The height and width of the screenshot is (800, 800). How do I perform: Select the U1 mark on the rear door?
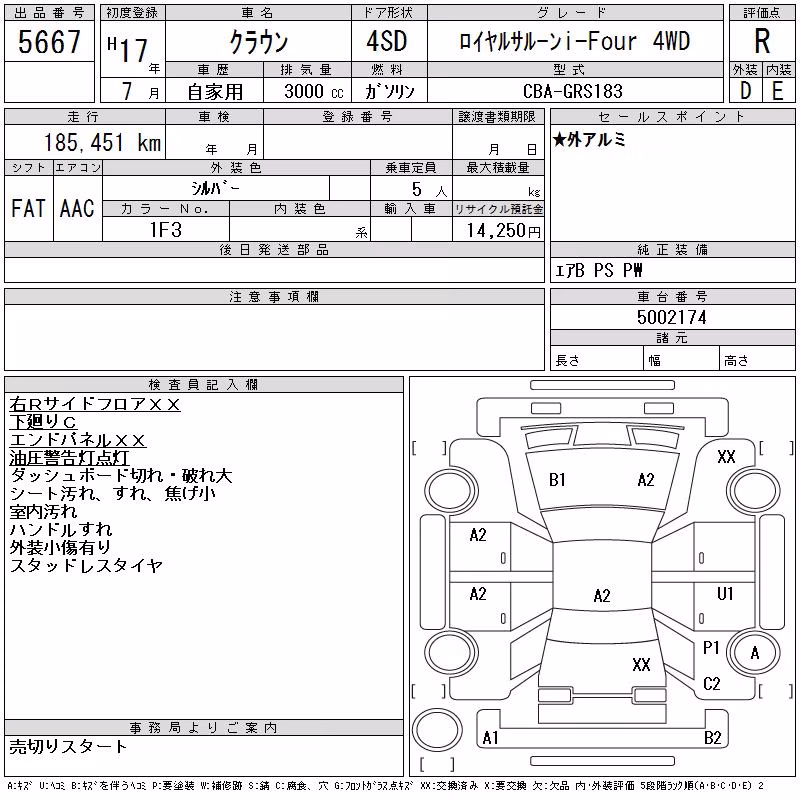725,593
